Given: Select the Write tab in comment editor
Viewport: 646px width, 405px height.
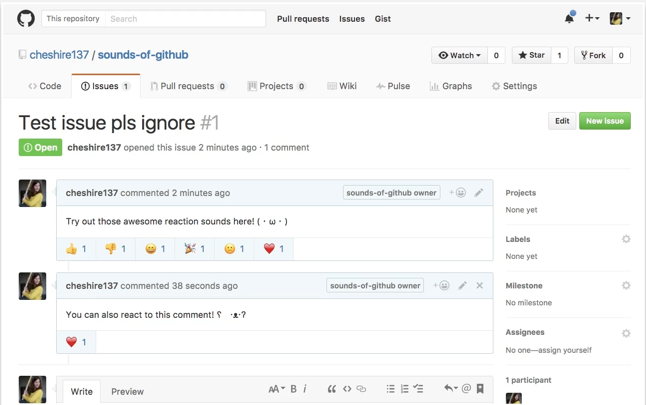Looking at the screenshot, I should coord(82,391).
